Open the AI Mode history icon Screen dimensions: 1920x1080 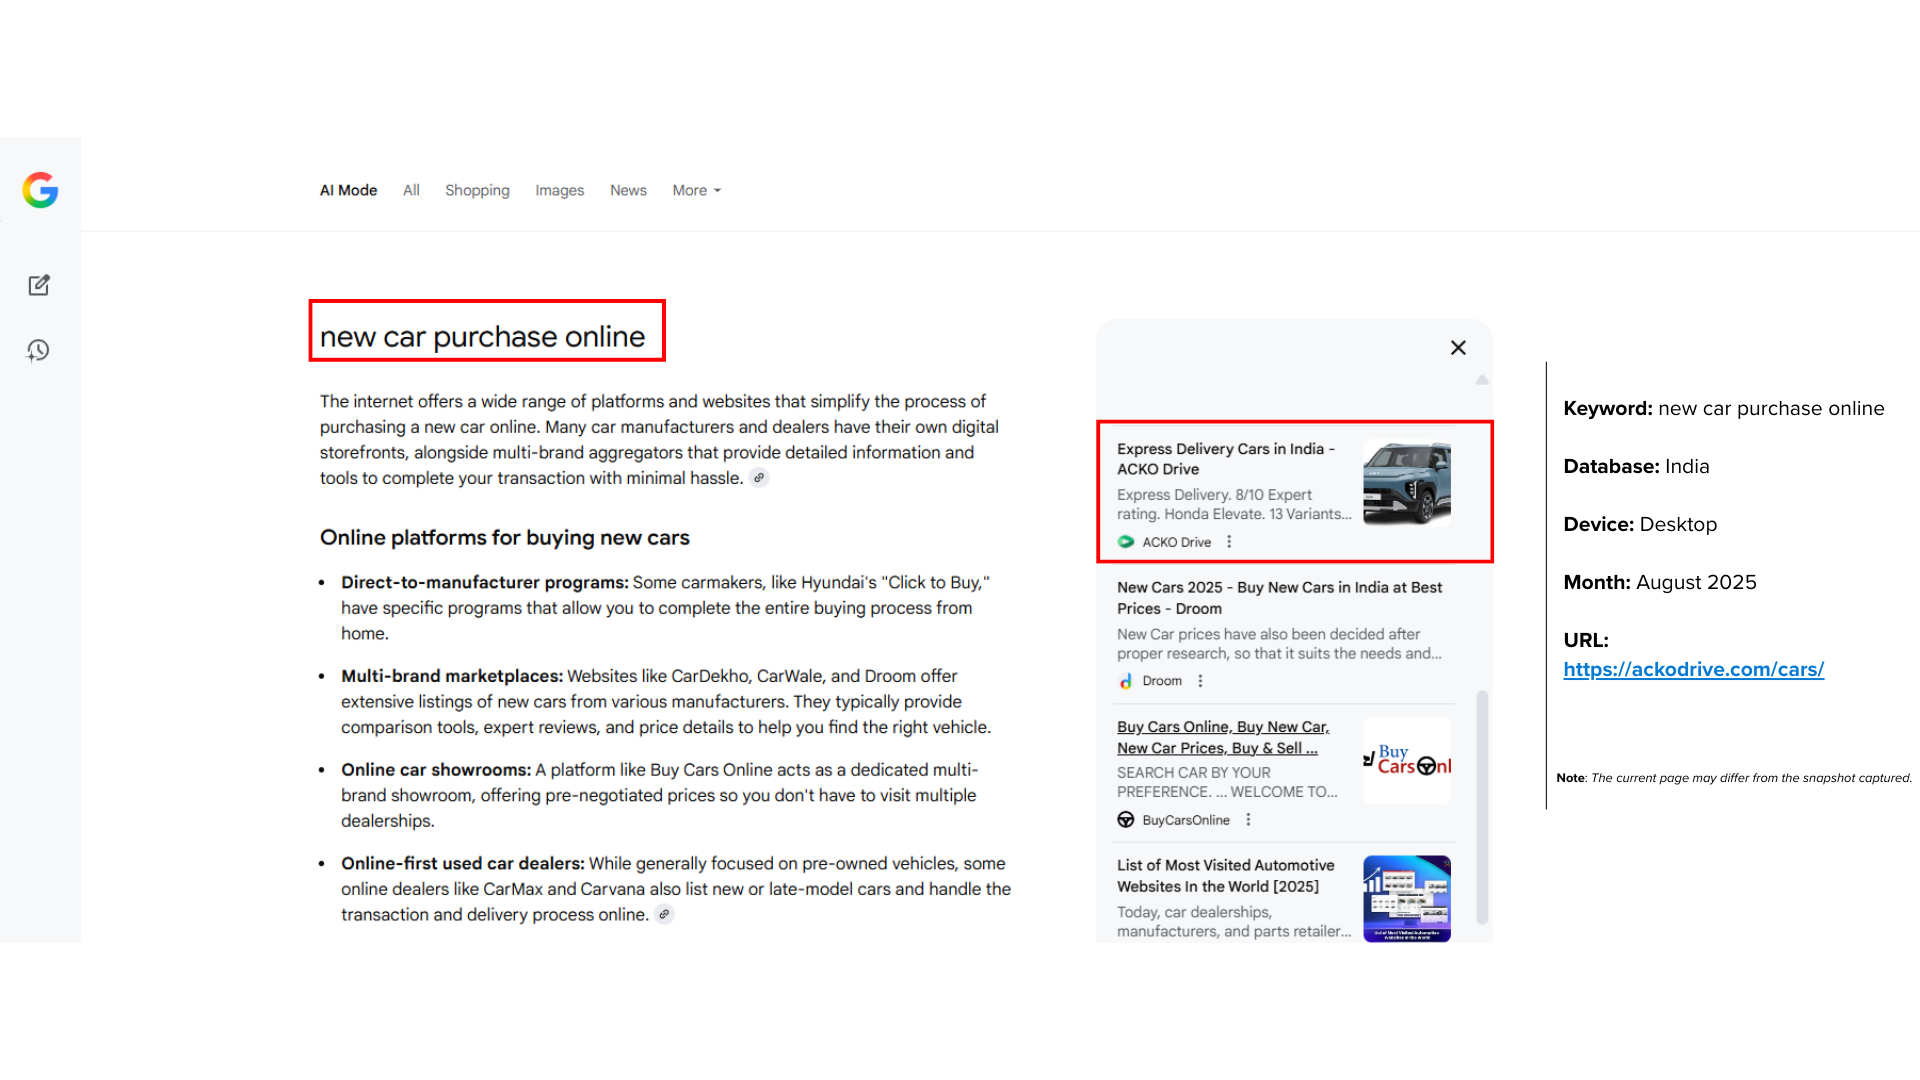coord(38,350)
